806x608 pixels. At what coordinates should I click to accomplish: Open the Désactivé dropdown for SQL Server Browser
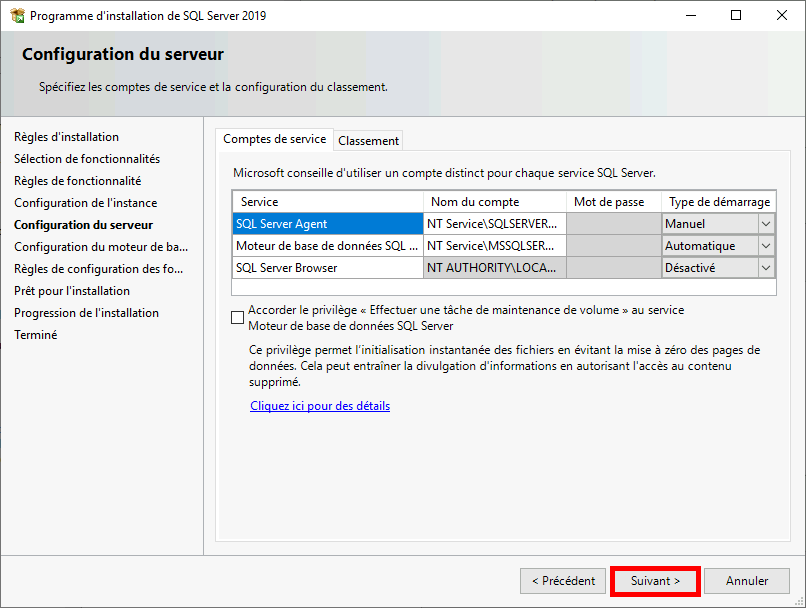(767, 267)
